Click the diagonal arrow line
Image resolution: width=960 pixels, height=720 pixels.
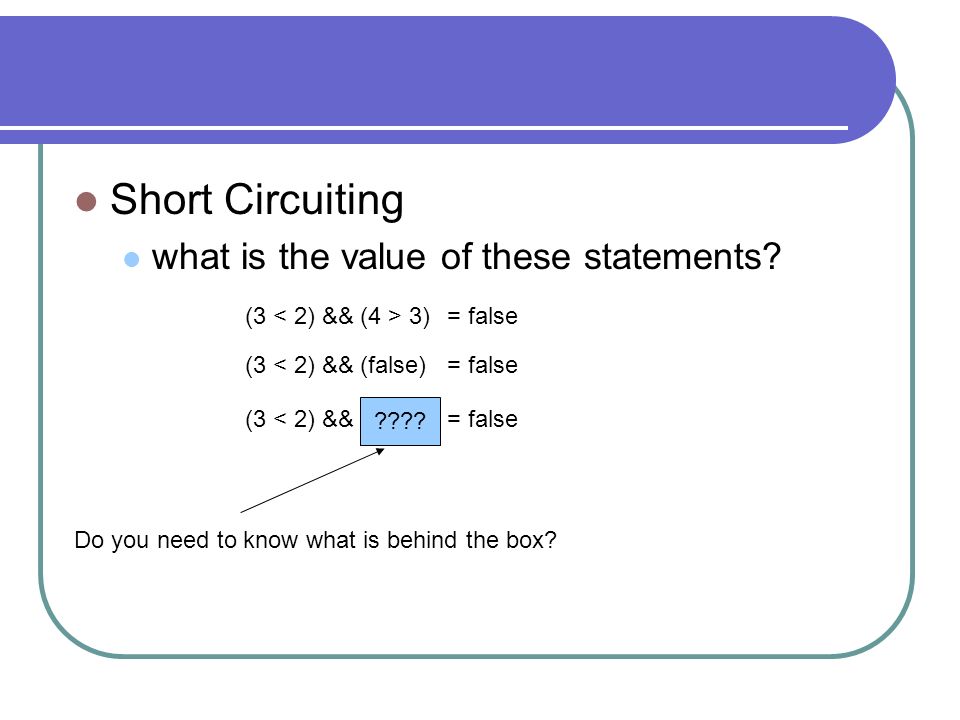click(x=311, y=481)
